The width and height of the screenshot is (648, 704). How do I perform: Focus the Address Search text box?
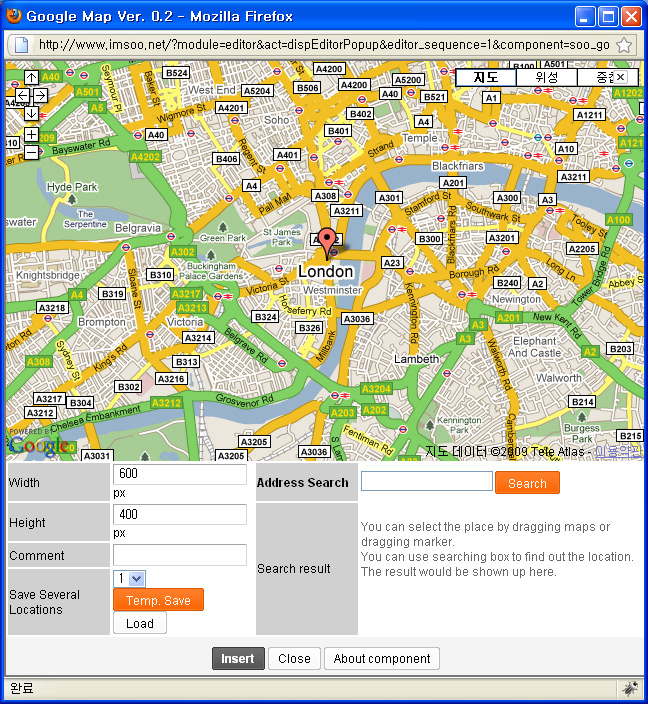click(427, 481)
